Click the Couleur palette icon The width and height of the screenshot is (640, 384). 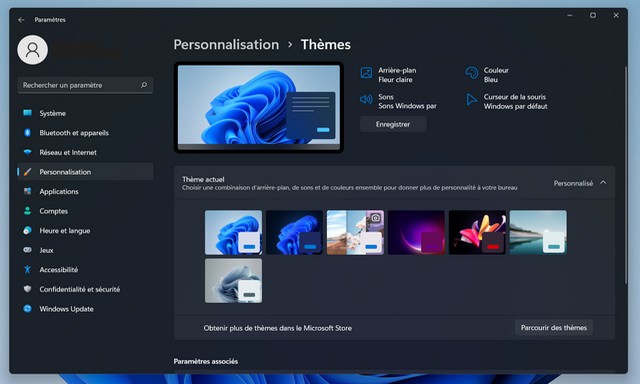(x=472, y=73)
